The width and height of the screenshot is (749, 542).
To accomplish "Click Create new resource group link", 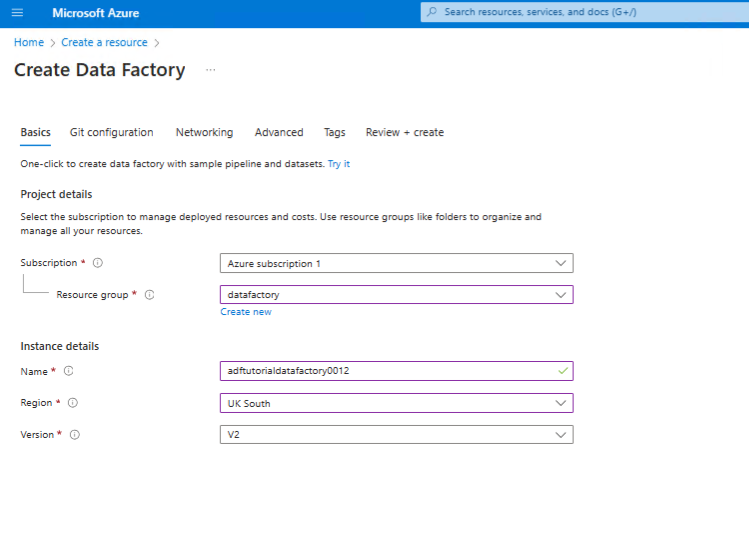I will [x=246, y=312].
